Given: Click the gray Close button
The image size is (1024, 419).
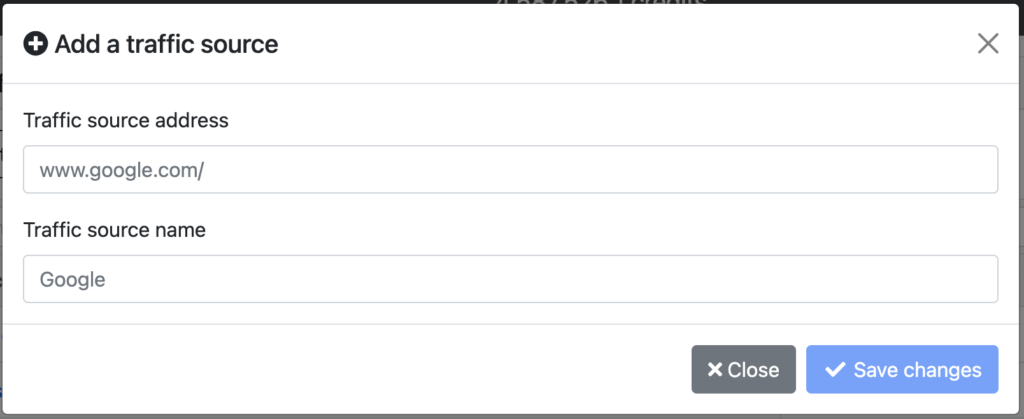Looking at the screenshot, I should pyautogui.click(x=743, y=369).
